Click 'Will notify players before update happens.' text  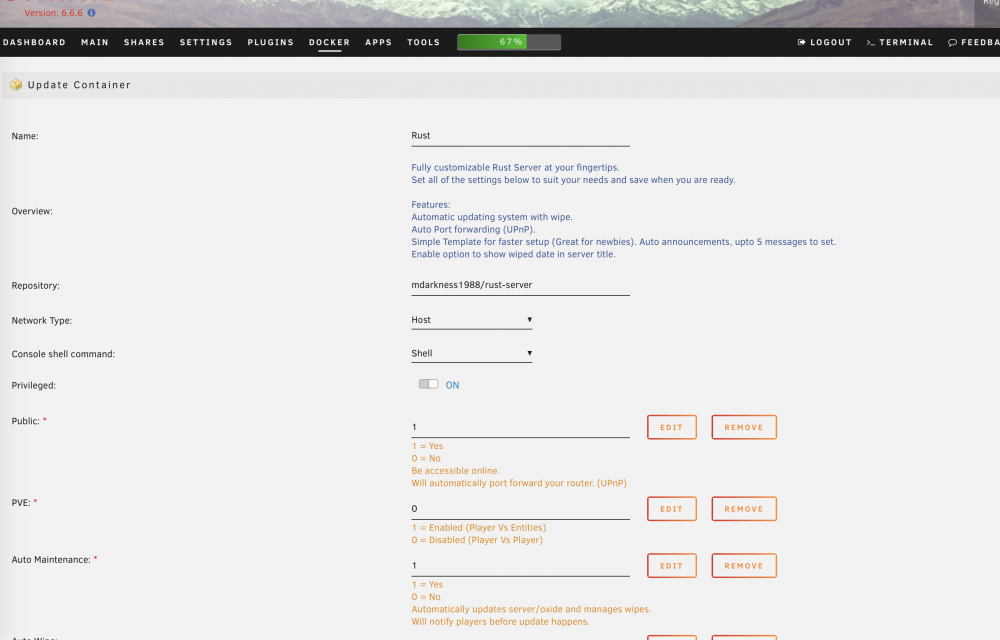[501, 622]
